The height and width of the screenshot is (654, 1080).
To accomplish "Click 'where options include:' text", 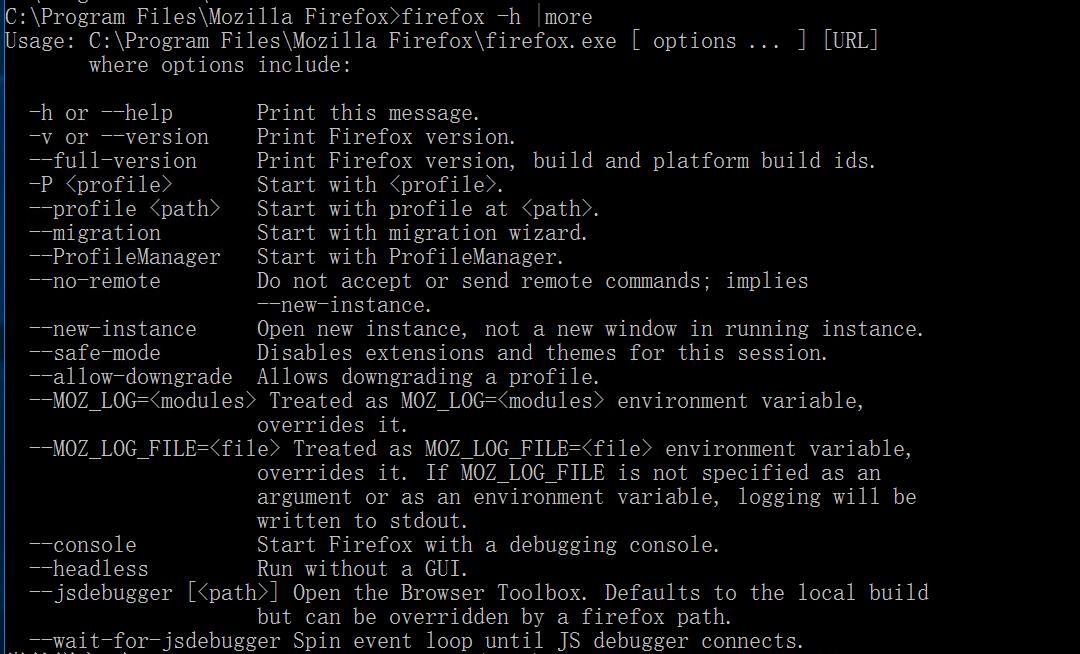I will pos(220,65).
